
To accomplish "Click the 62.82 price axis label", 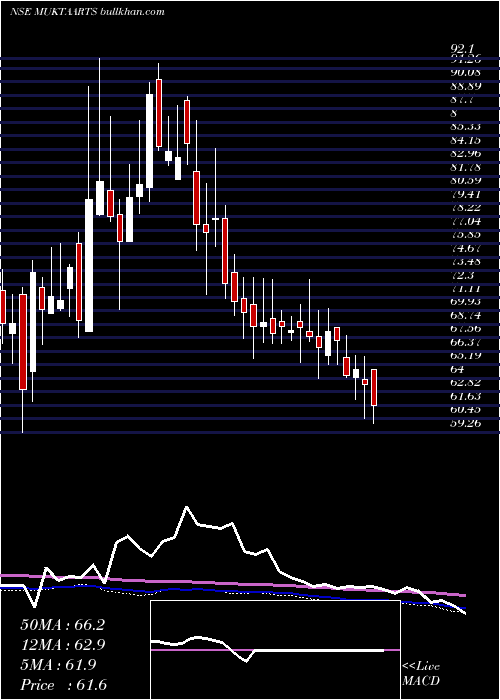I will [465, 383].
